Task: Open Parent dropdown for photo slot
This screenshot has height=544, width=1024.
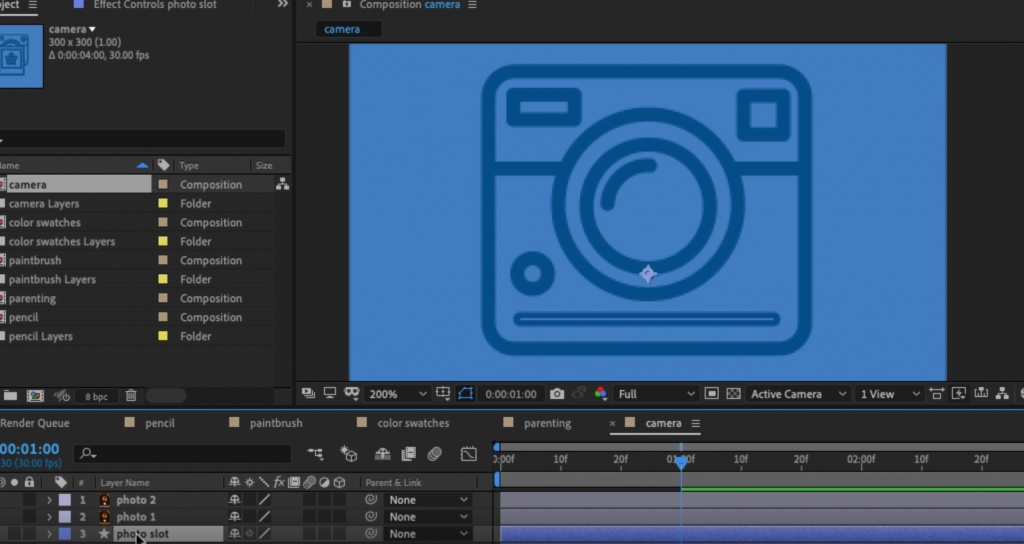Action: pos(428,534)
